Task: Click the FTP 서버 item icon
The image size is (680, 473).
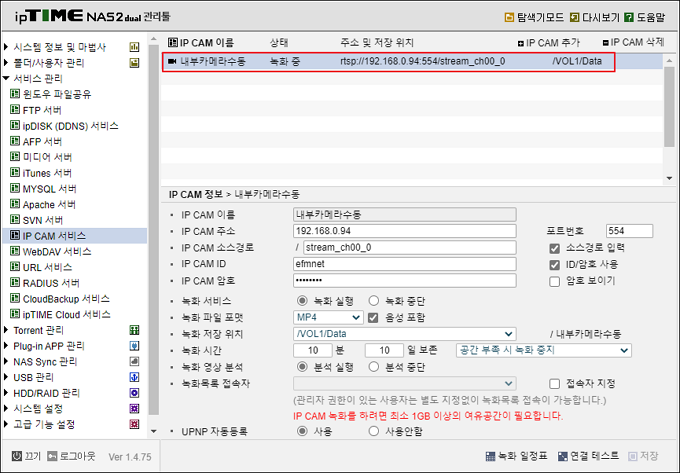Action: 15,110
